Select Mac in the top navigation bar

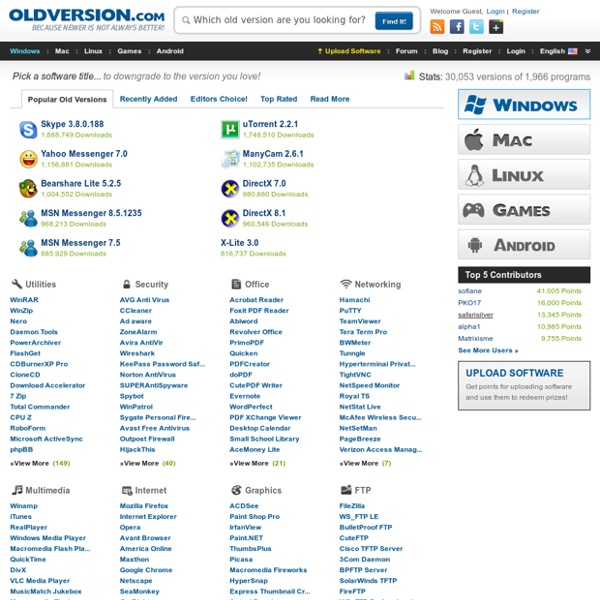(62, 51)
